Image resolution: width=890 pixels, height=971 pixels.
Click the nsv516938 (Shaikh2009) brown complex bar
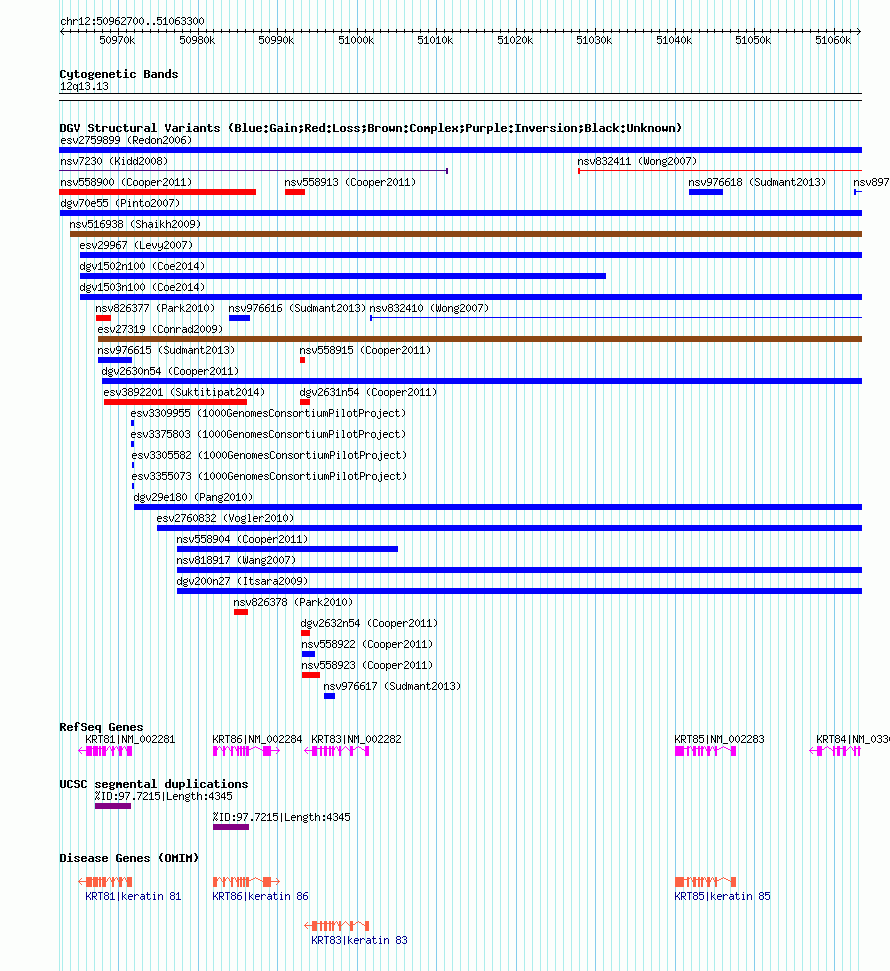(466, 234)
